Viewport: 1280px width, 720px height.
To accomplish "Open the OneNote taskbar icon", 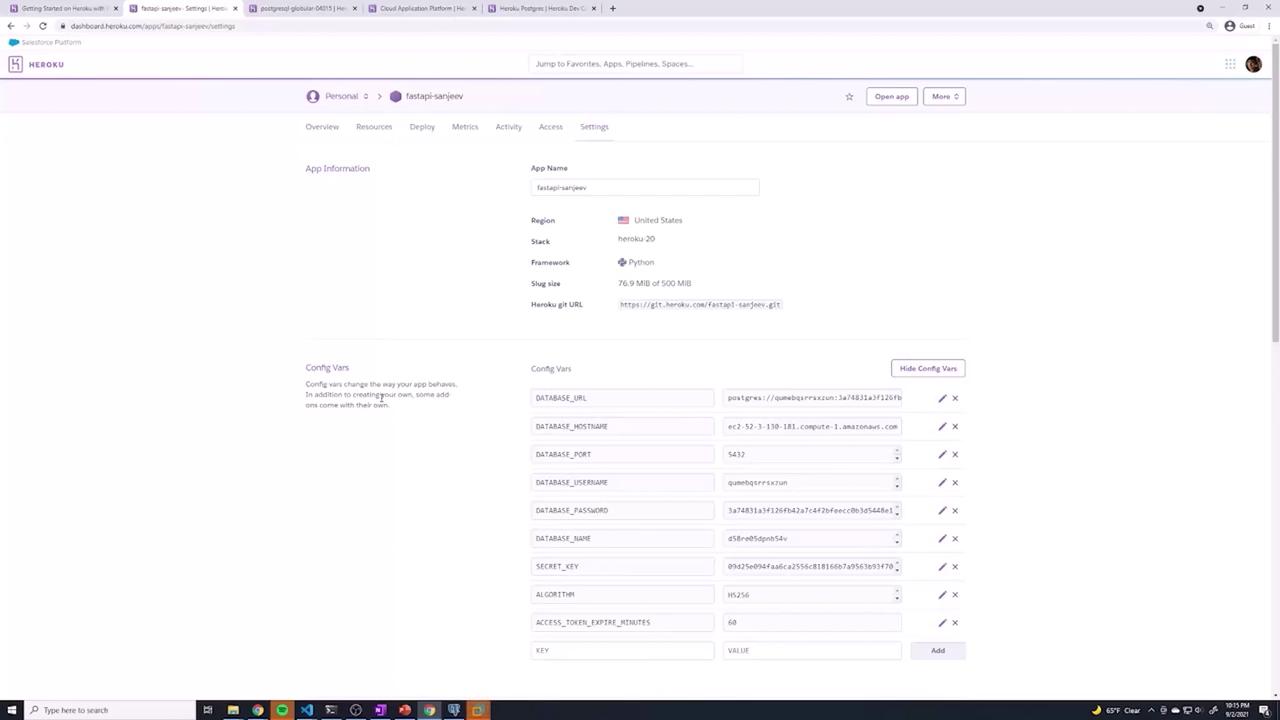I will tap(380, 710).
